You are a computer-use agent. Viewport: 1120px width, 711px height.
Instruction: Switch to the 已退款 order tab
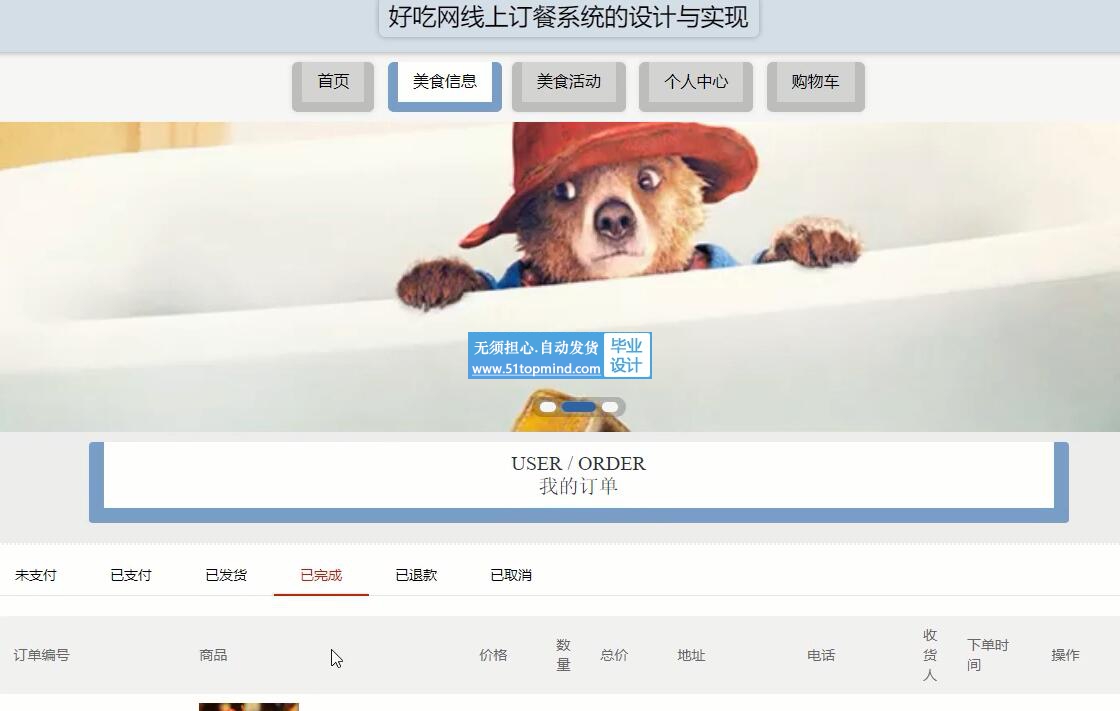[416, 575]
